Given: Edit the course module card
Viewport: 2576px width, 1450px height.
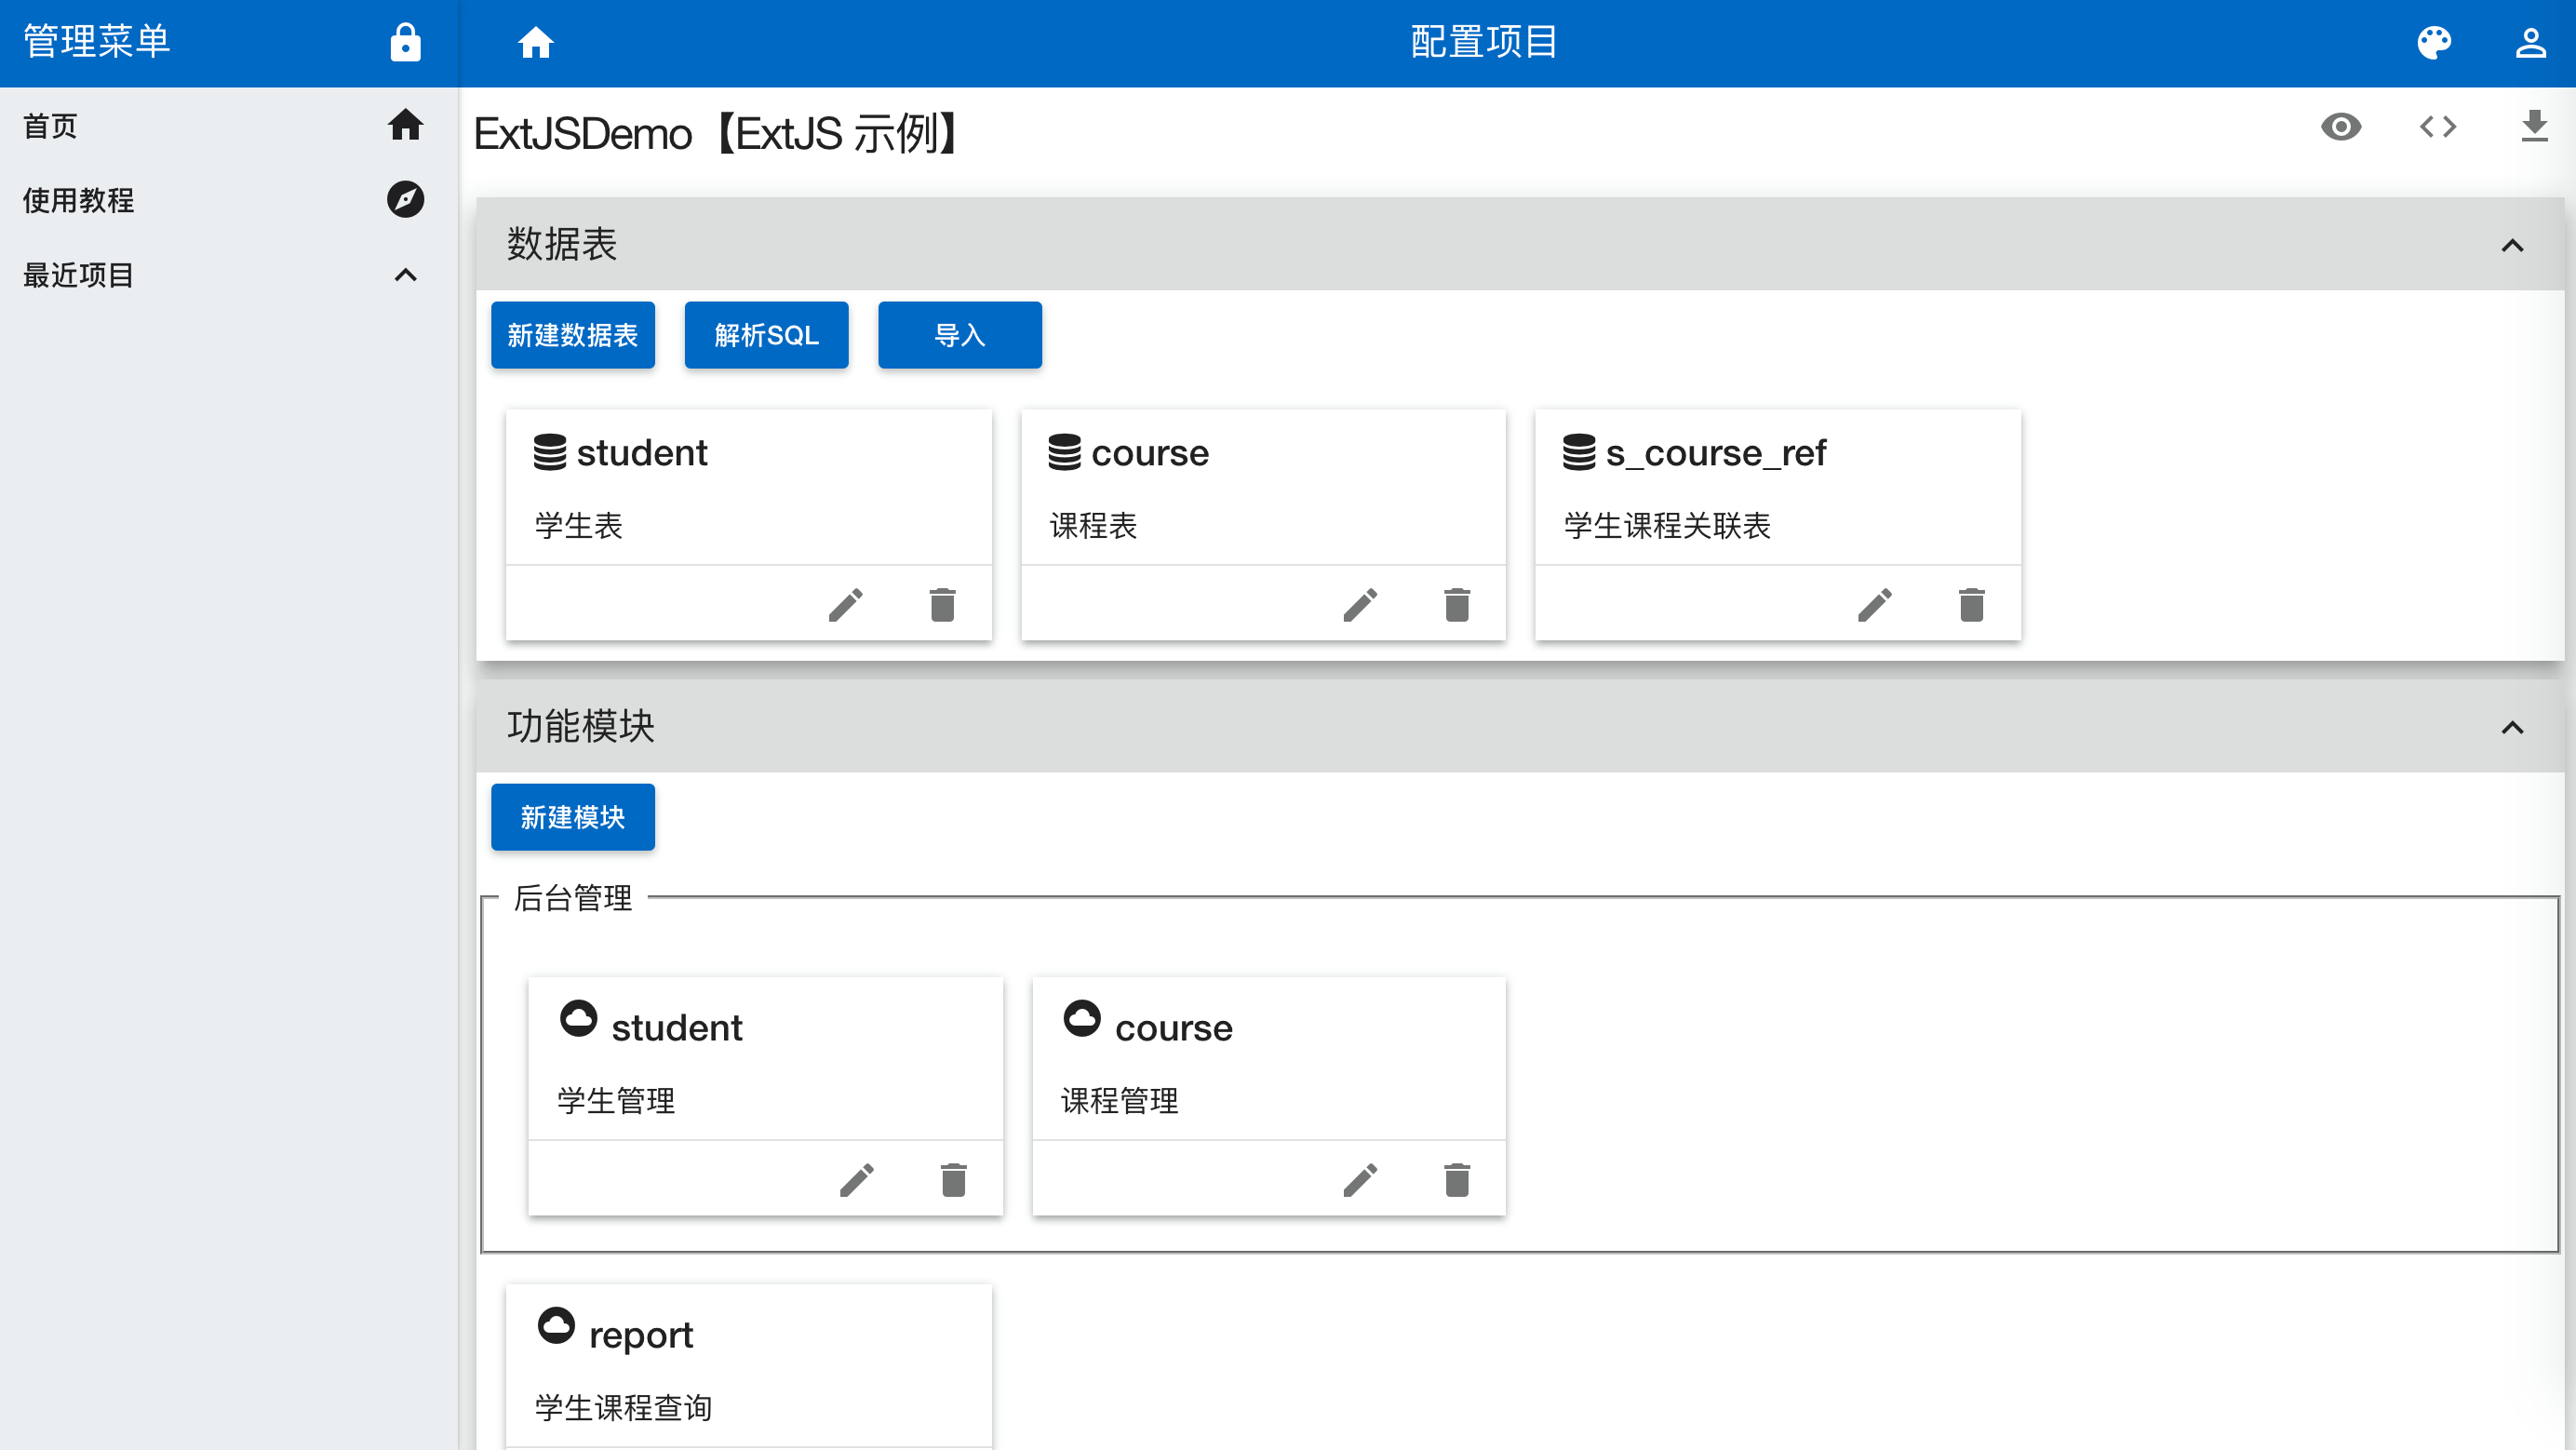Looking at the screenshot, I should pos(1360,1180).
